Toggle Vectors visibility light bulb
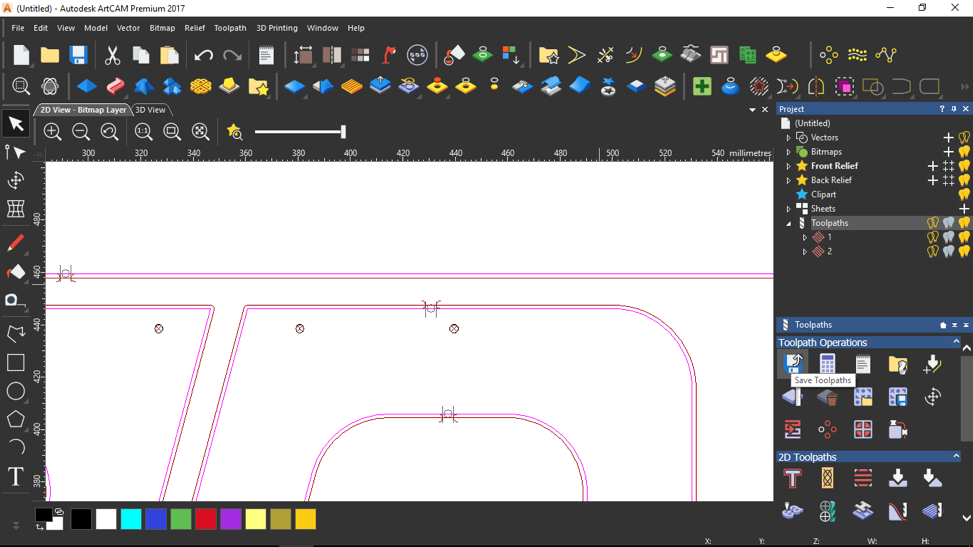 click(964, 137)
